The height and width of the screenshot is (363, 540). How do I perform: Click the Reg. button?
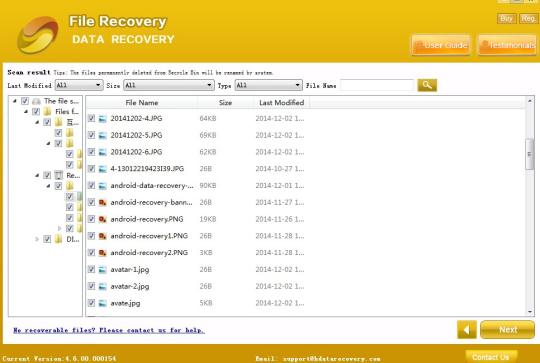pos(528,19)
